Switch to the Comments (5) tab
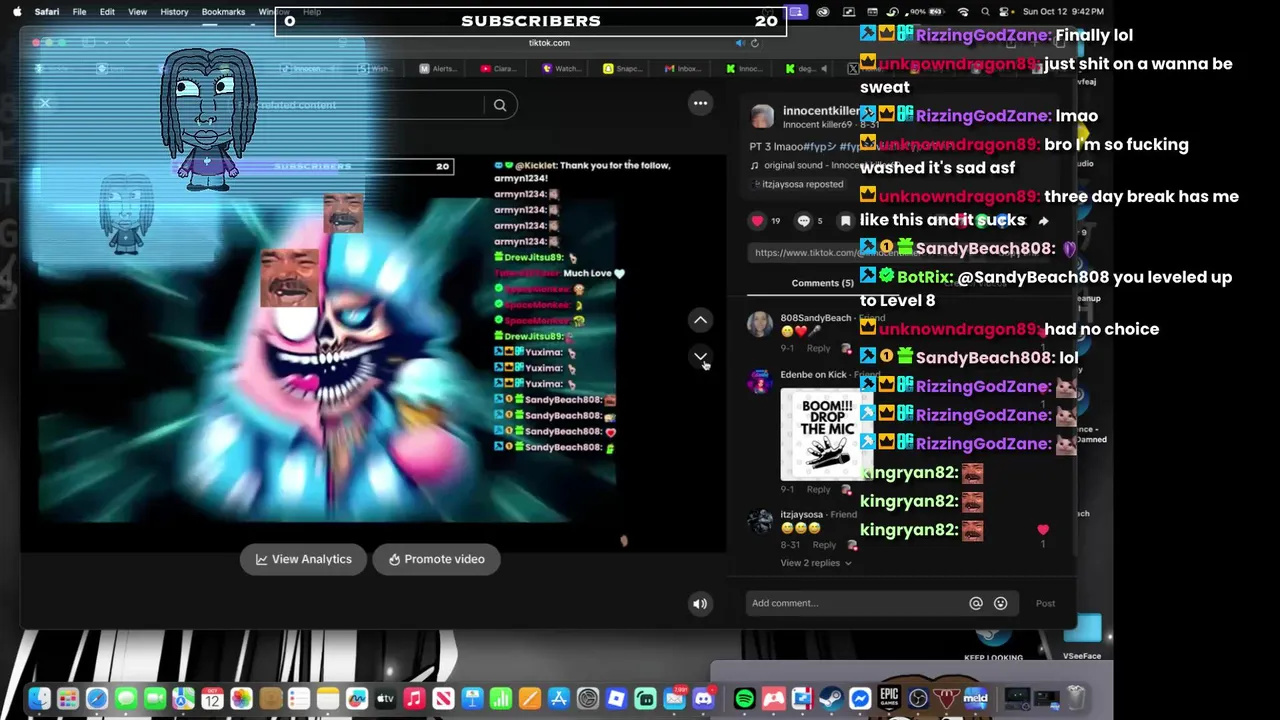The image size is (1280, 720). (822, 283)
